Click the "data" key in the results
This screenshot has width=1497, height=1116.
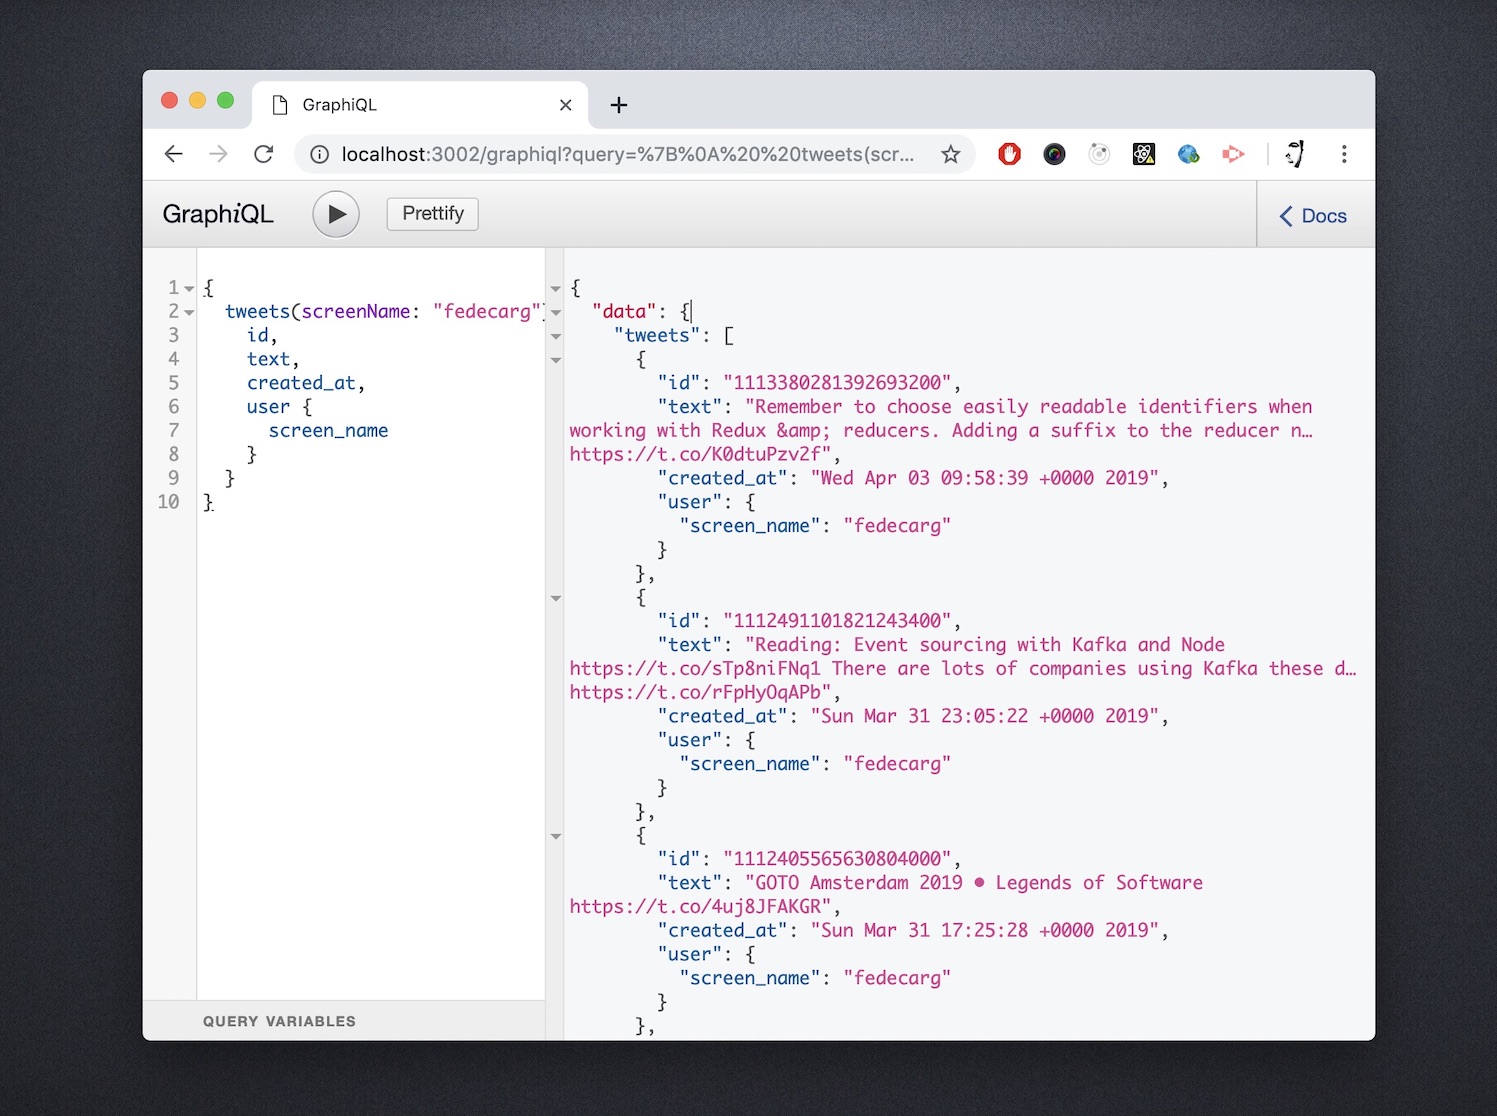click(625, 311)
